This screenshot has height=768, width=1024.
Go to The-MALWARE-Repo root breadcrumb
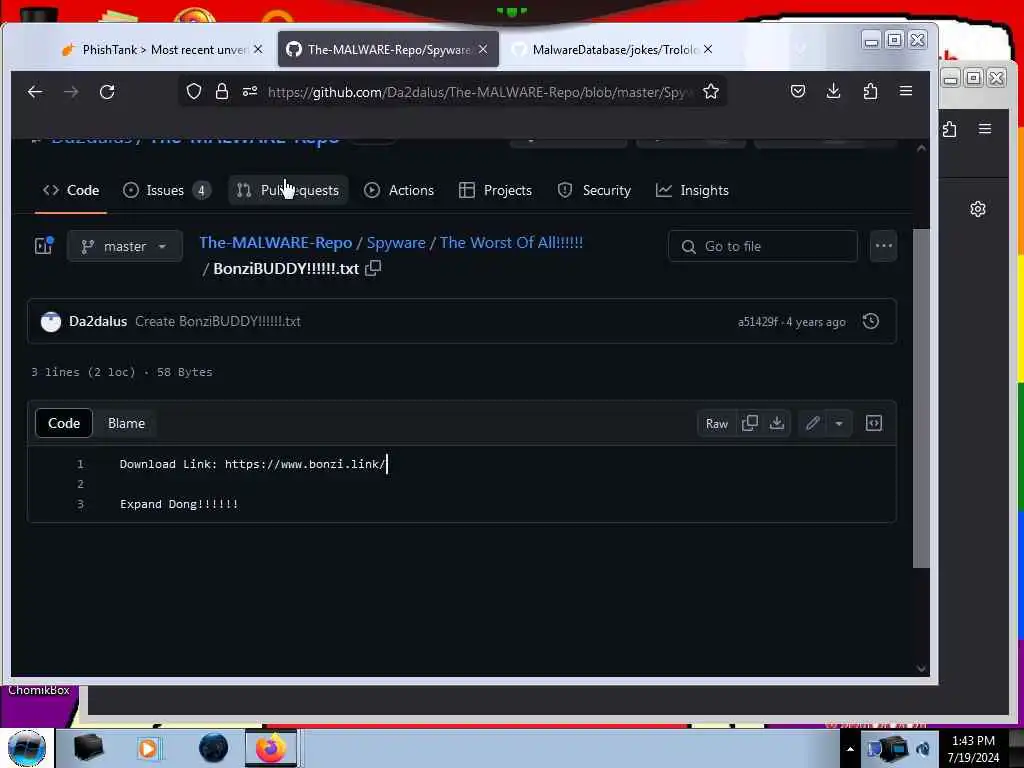[276, 243]
